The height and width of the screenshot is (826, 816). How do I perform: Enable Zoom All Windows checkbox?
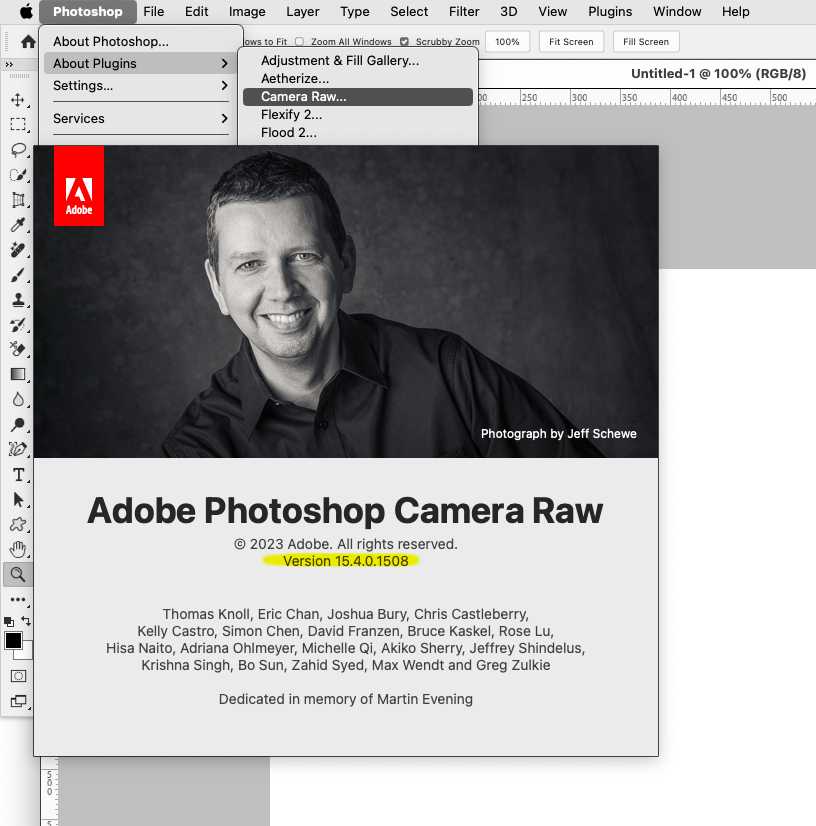coord(300,42)
